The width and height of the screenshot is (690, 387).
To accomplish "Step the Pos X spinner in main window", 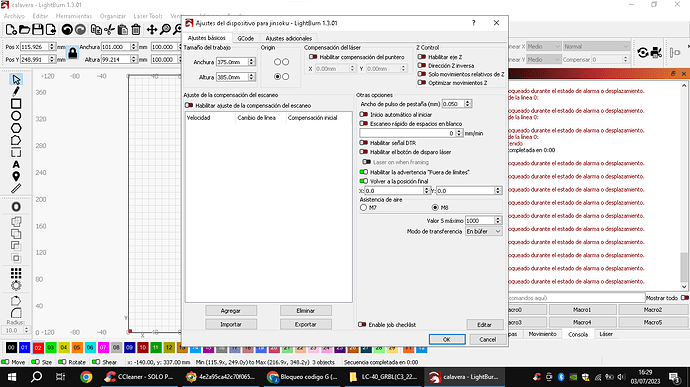I will point(52,47).
